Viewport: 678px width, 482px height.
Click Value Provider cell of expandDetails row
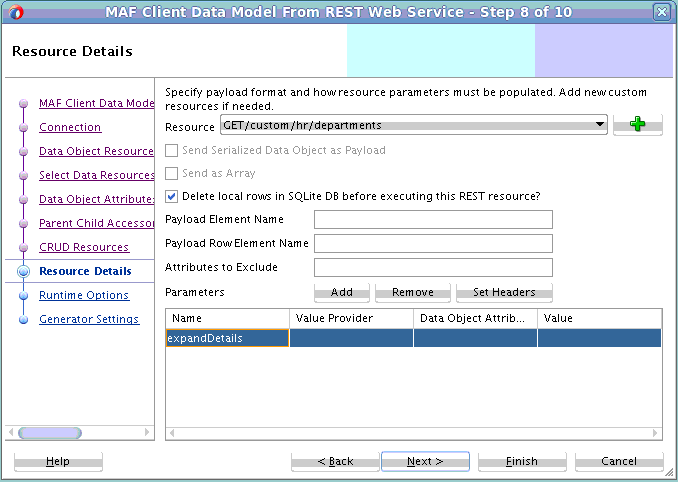tap(351, 338)
